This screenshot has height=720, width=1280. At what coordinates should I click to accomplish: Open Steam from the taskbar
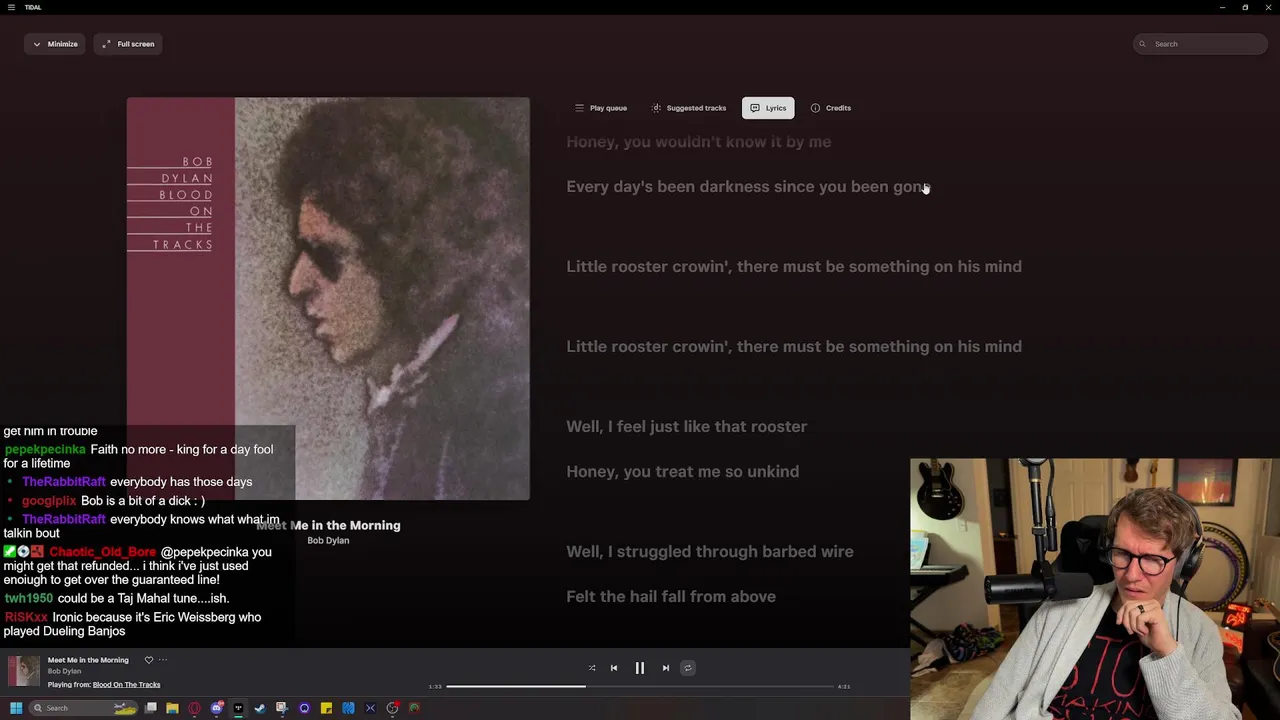pyautogui.click(x=260, y=708)
